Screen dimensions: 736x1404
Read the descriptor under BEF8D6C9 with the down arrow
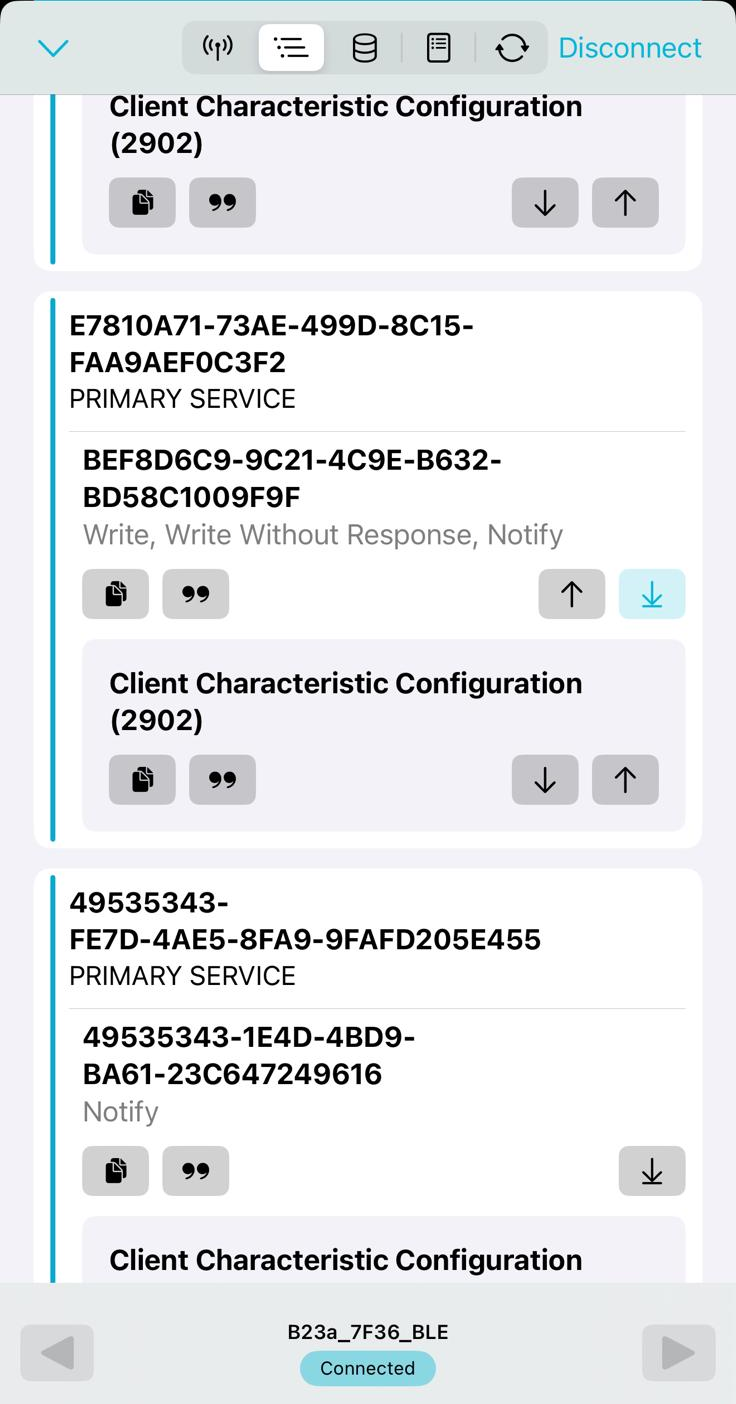545,780
